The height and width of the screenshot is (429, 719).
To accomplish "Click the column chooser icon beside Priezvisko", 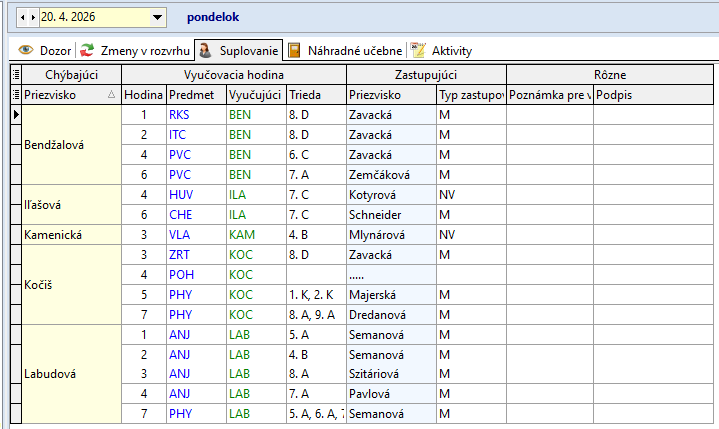I will point(15,94).
